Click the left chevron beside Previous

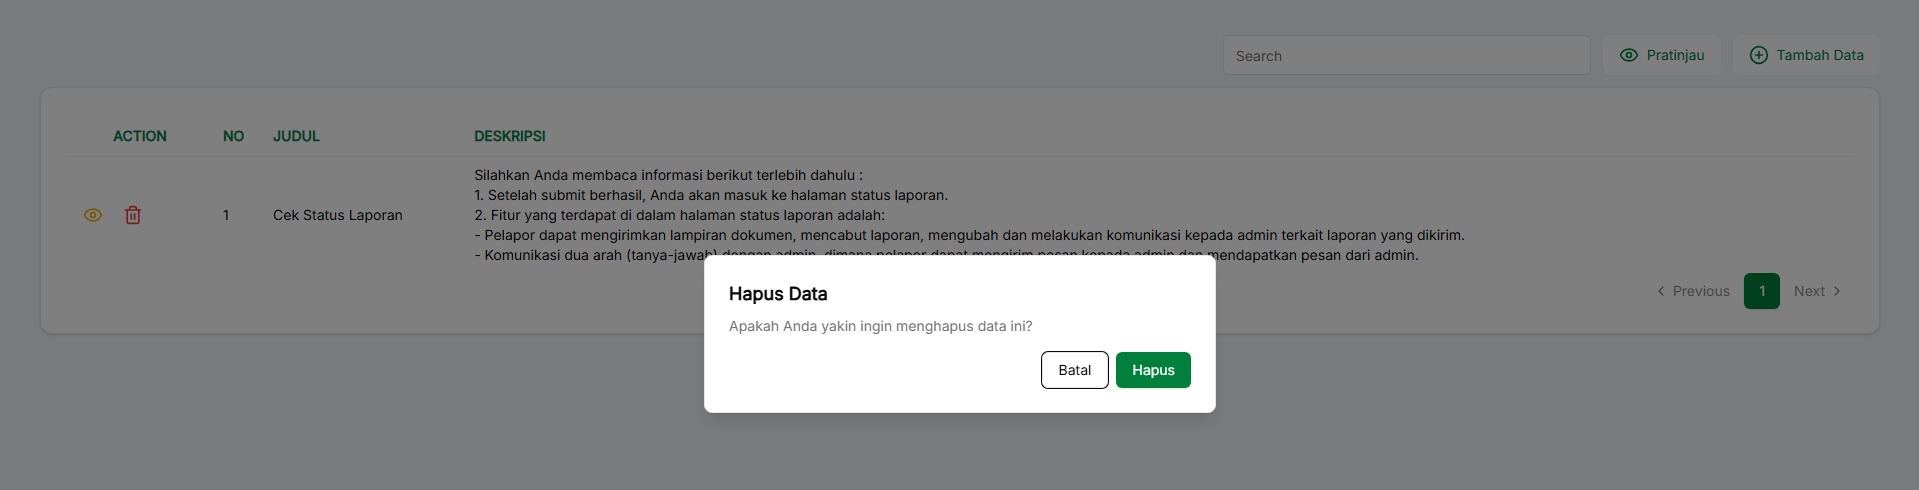[1661, 291]
